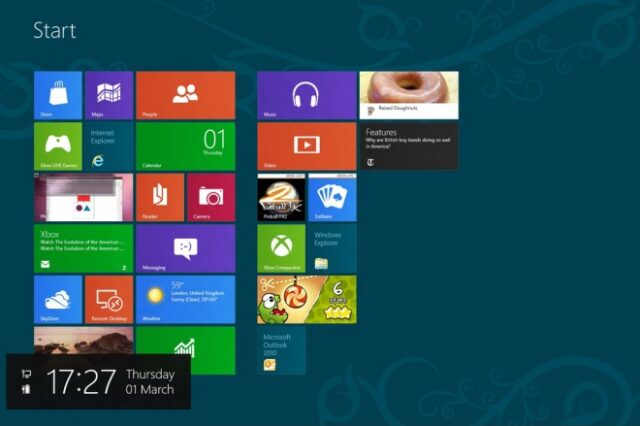The width and height of the screenshot is (640, 426).
Task: Open the Music tile with the headphones icon
Action: (x=307, y=95)
